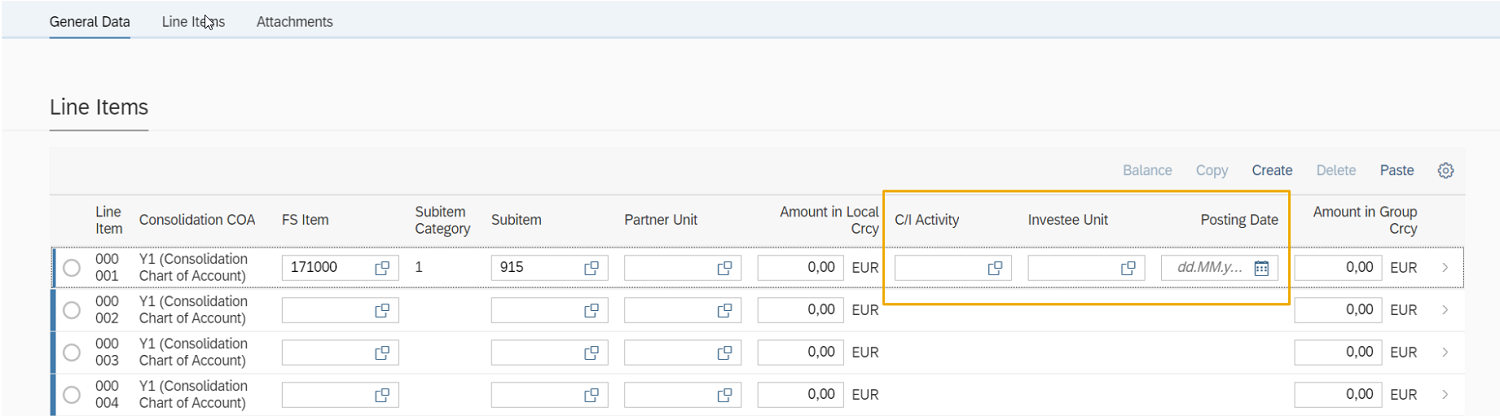
Task: Click the Create button
Action: [1272, 171]
